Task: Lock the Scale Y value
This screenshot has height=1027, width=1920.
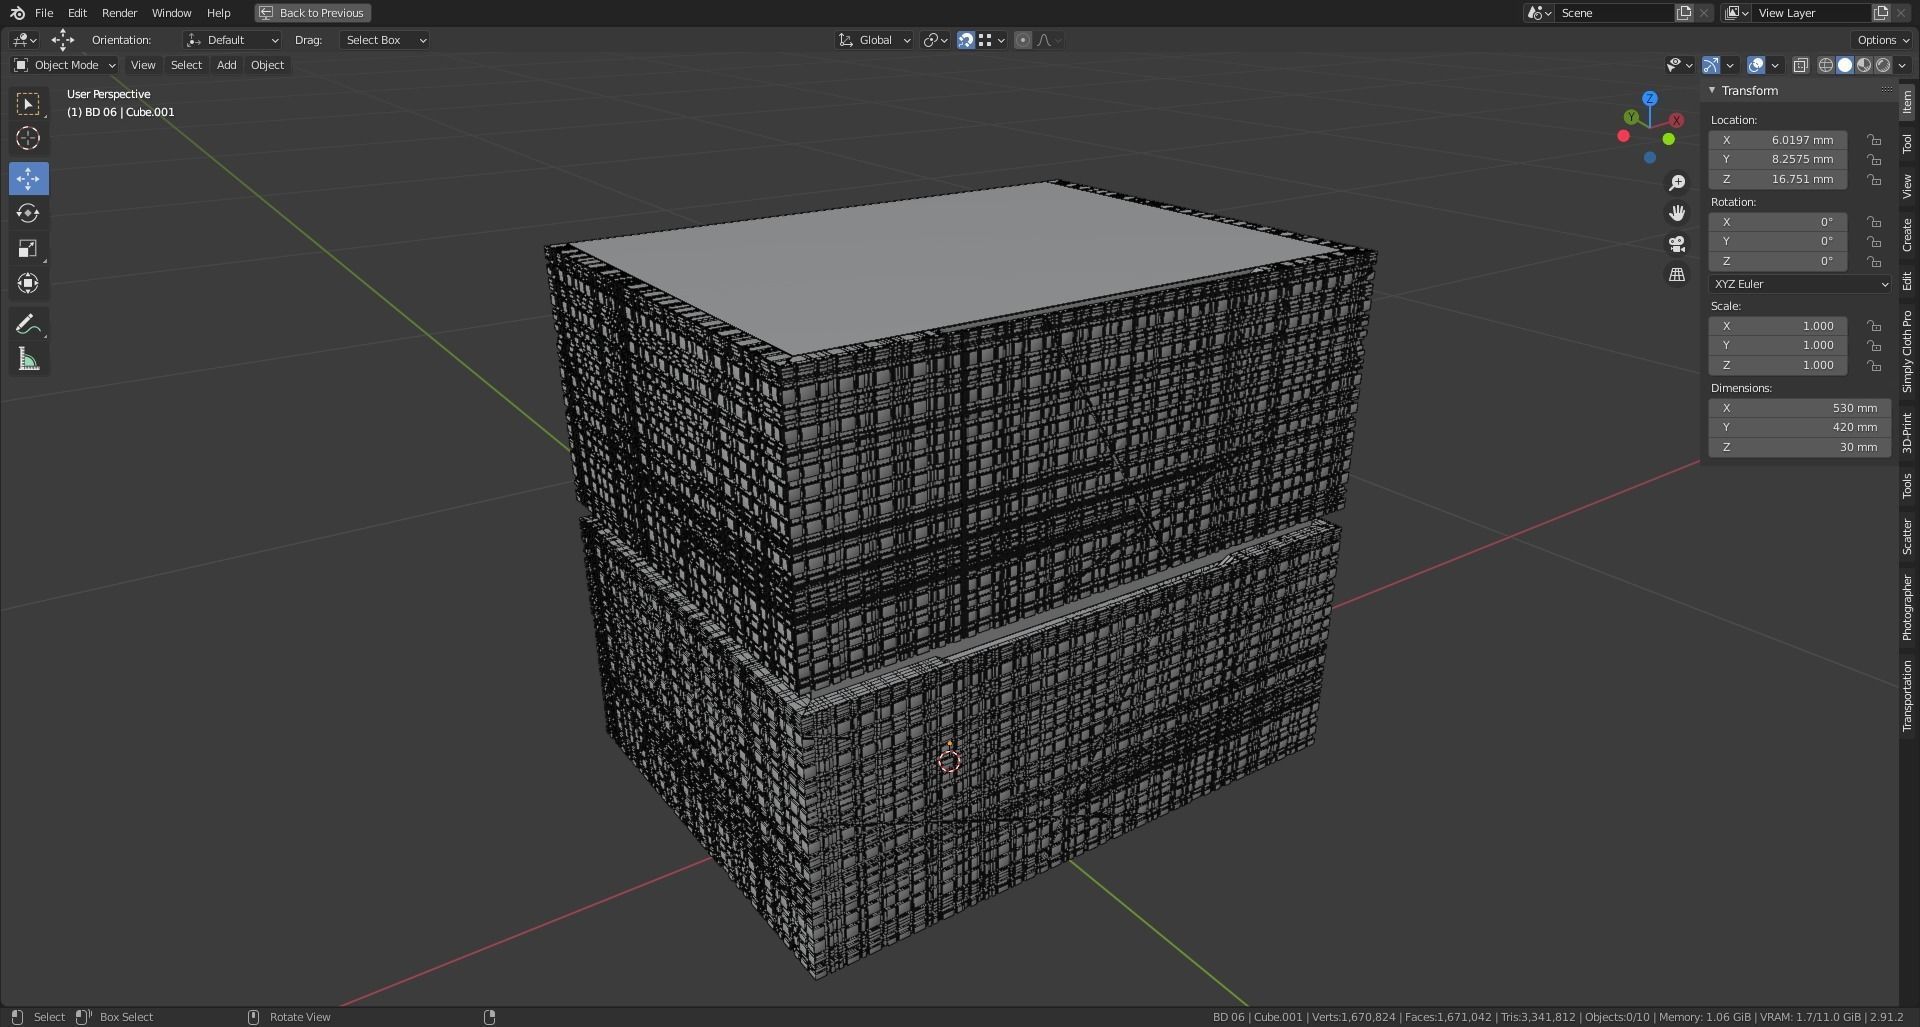Action: (x=1874, y=346)
